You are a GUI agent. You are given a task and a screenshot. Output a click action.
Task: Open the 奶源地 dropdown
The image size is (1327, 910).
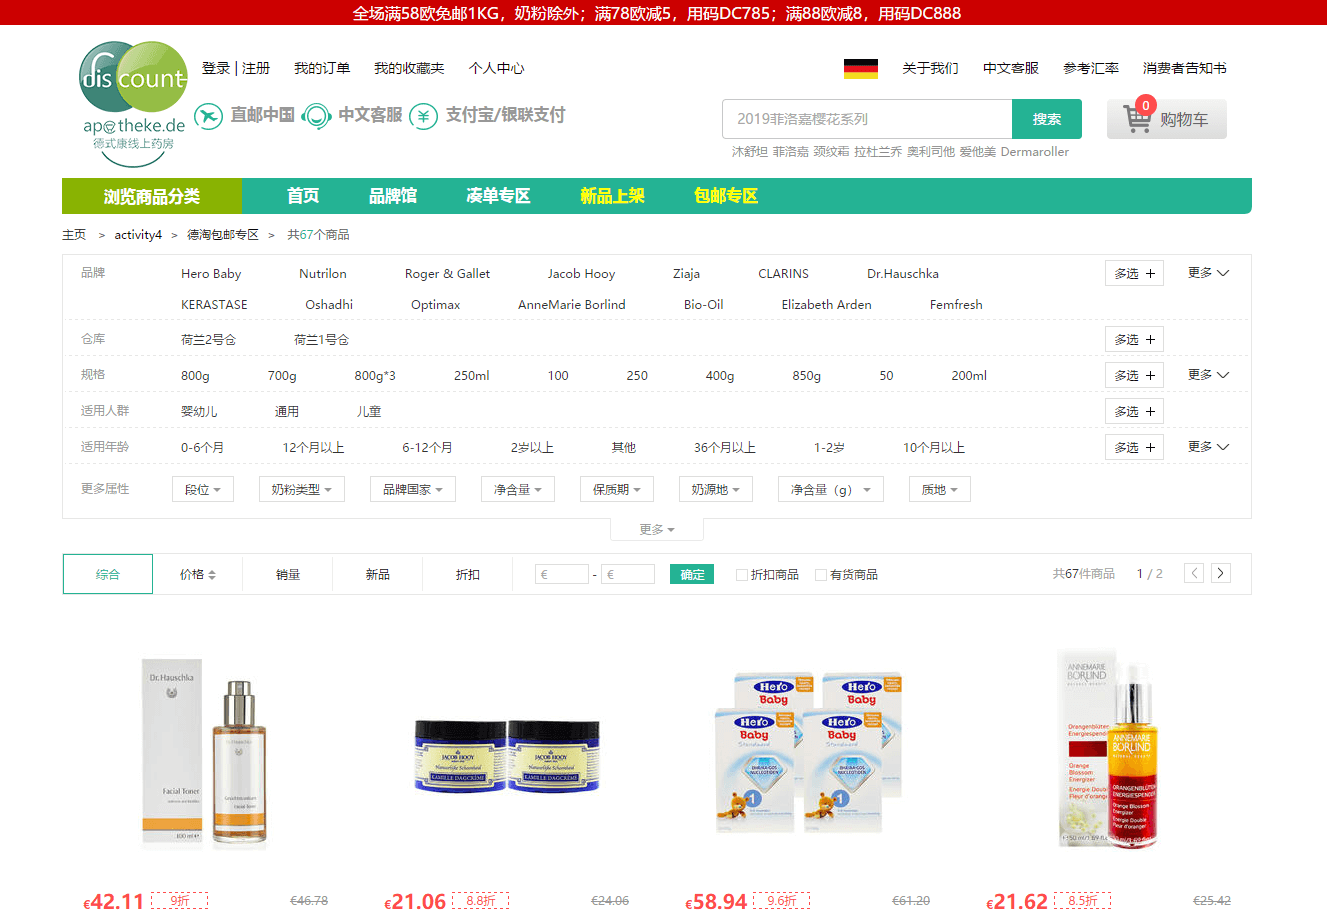[x=715, y=489]
